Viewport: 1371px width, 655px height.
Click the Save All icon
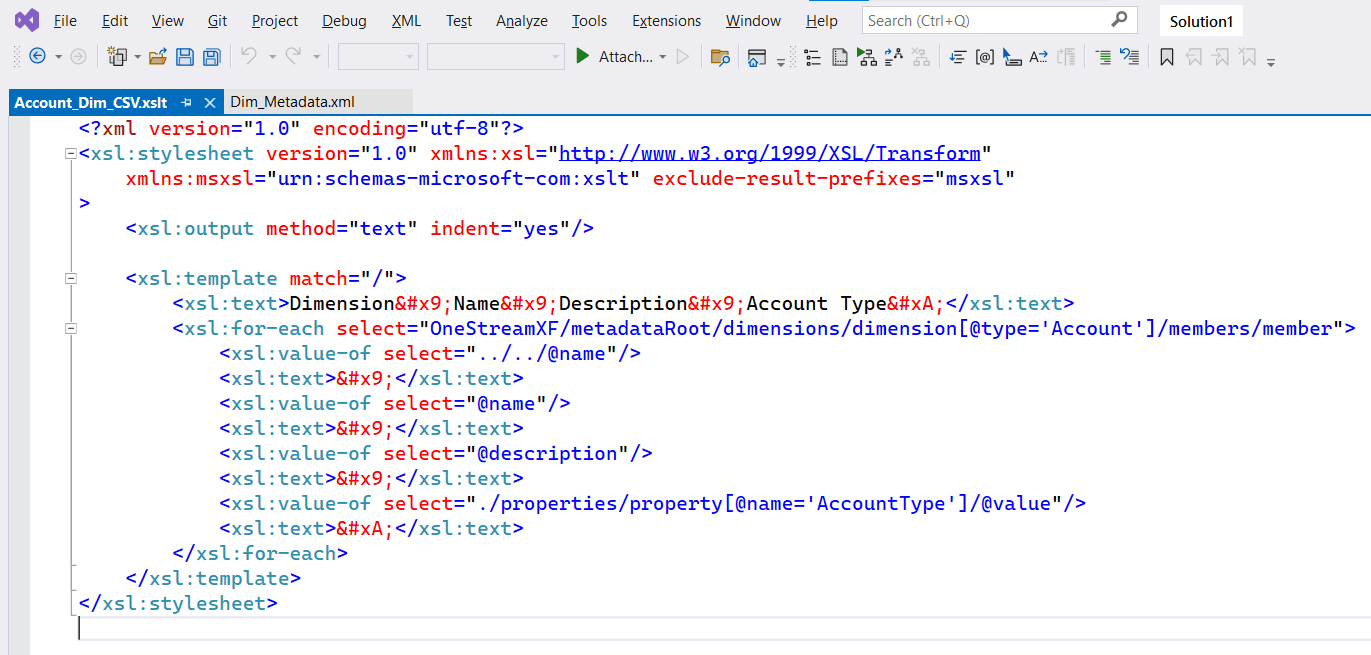pos(211,57)
